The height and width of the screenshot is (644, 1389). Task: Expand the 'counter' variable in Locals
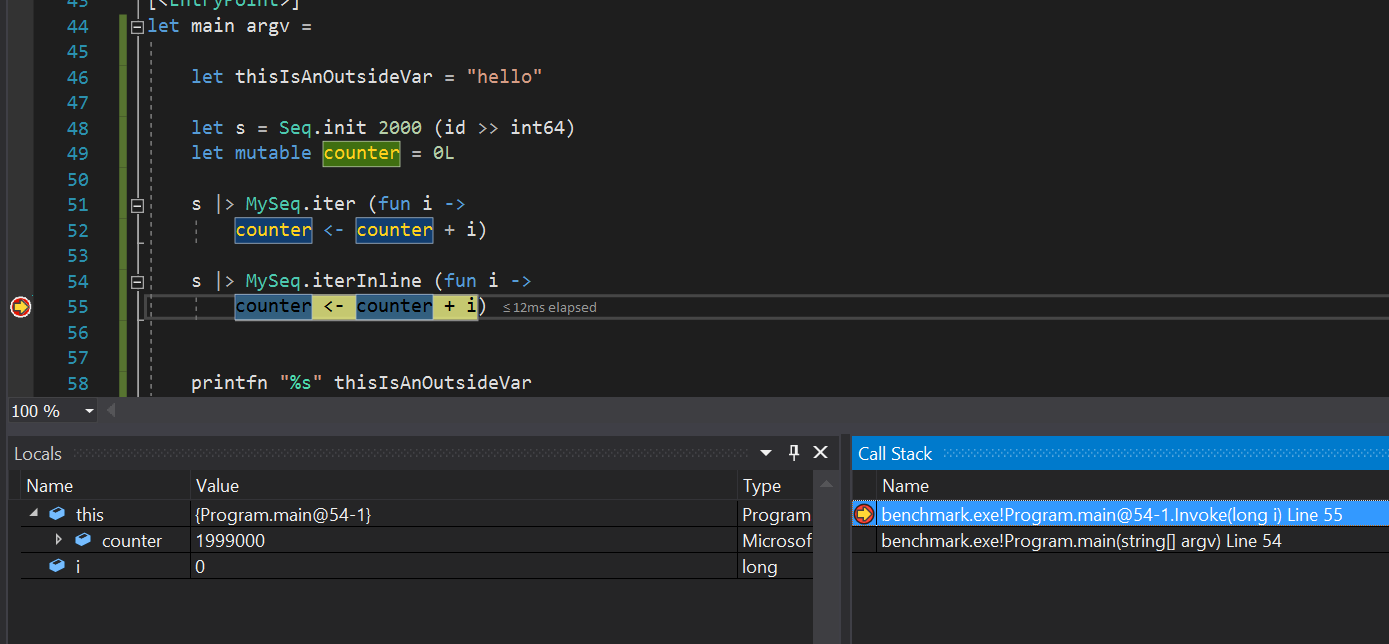[58, 540]
